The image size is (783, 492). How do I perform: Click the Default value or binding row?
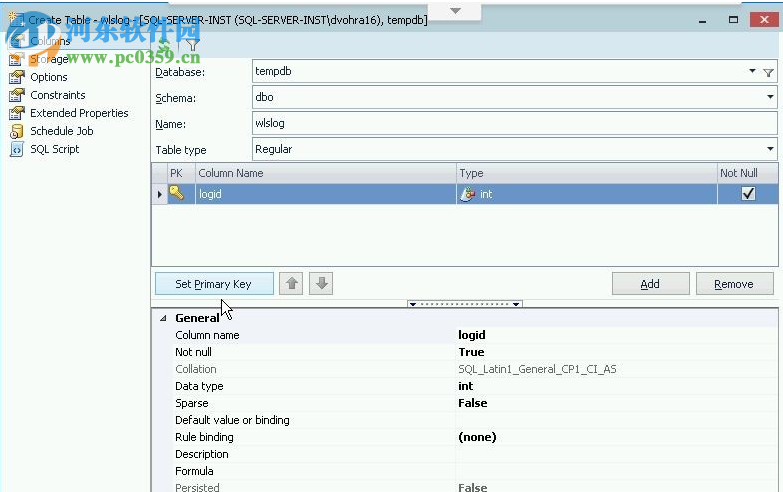(x=475, y=420)
